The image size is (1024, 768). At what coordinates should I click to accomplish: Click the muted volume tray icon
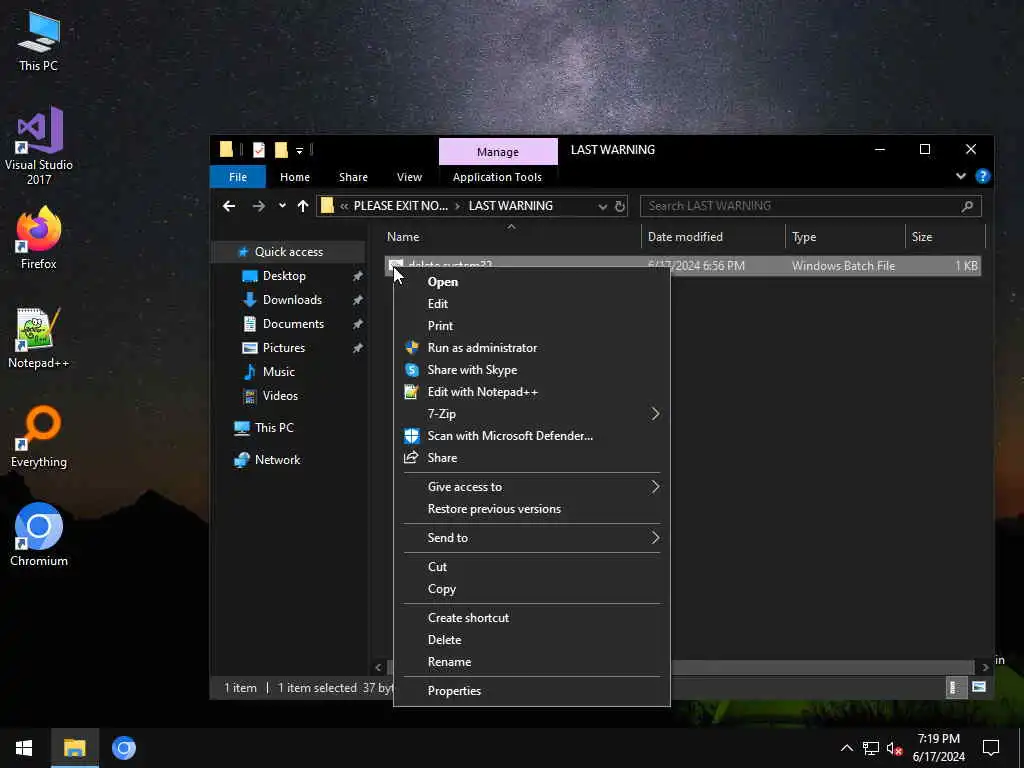click(x=894, y=748)
